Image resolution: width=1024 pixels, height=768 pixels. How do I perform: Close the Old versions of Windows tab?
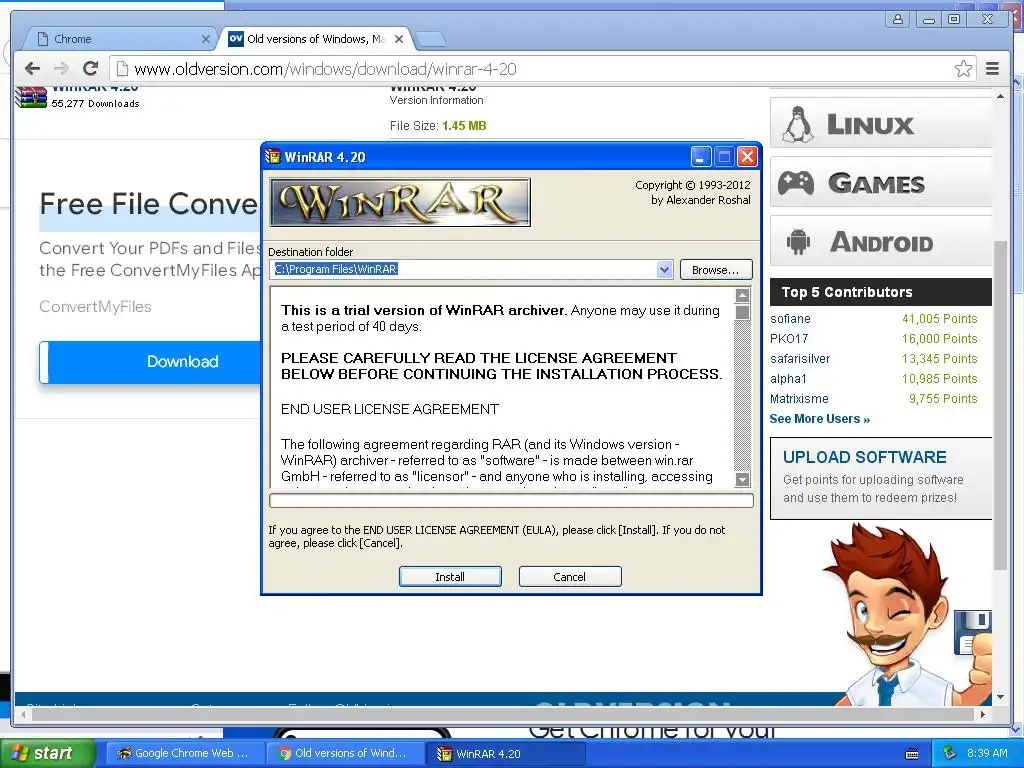399,39
